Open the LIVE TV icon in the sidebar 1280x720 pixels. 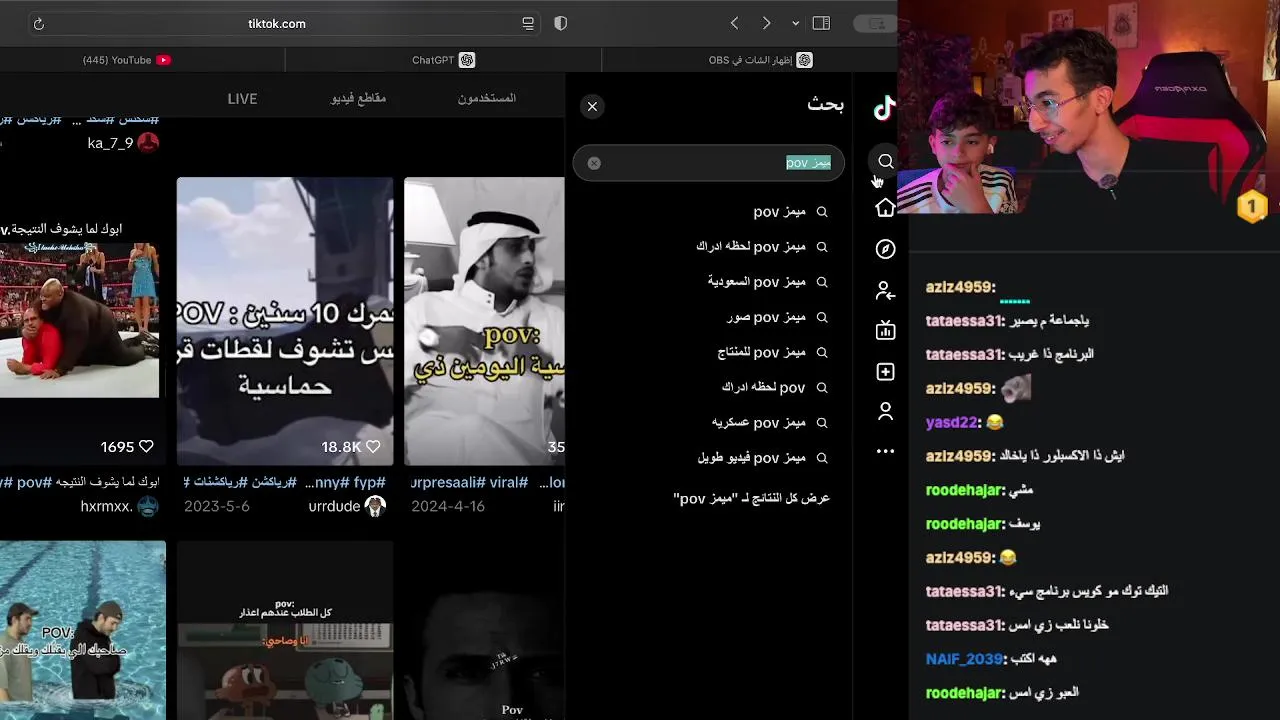pos(885,330)
